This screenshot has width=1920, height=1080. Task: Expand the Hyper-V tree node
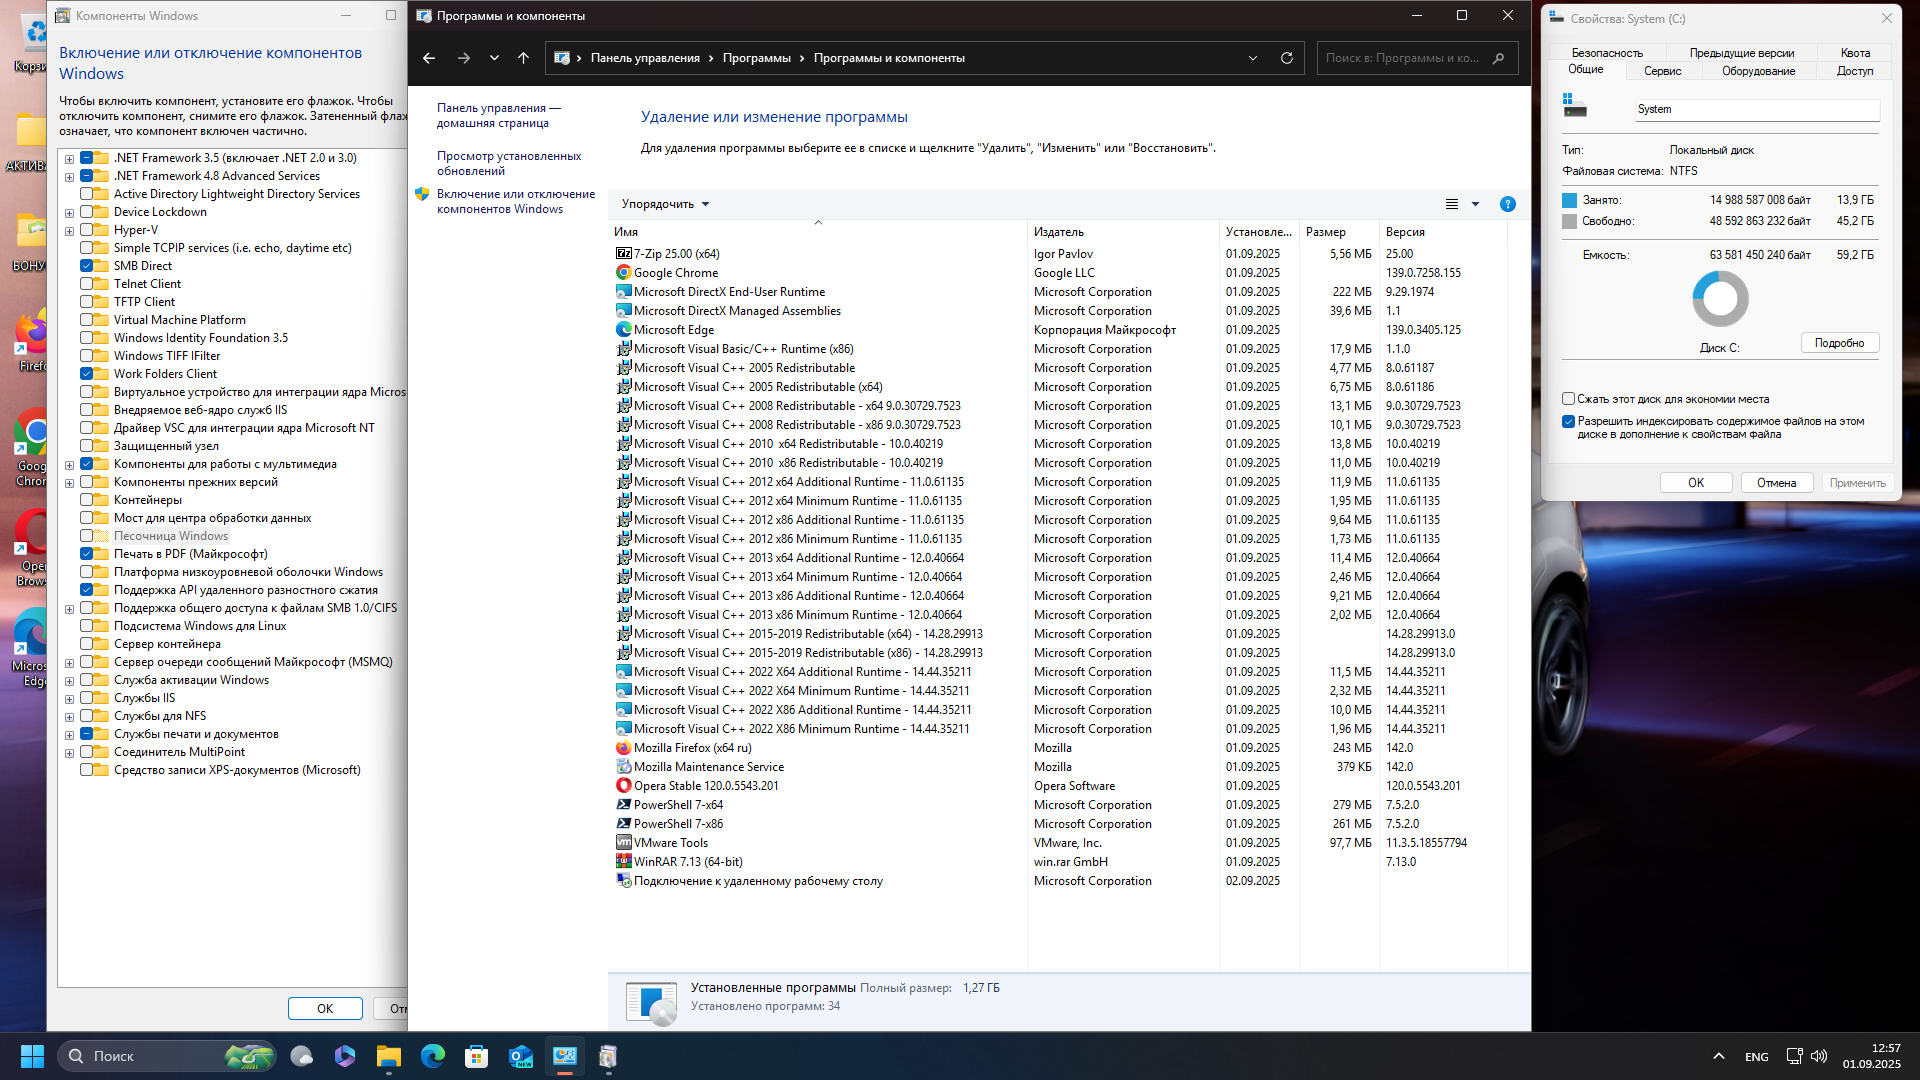click(x=69, y=230)
